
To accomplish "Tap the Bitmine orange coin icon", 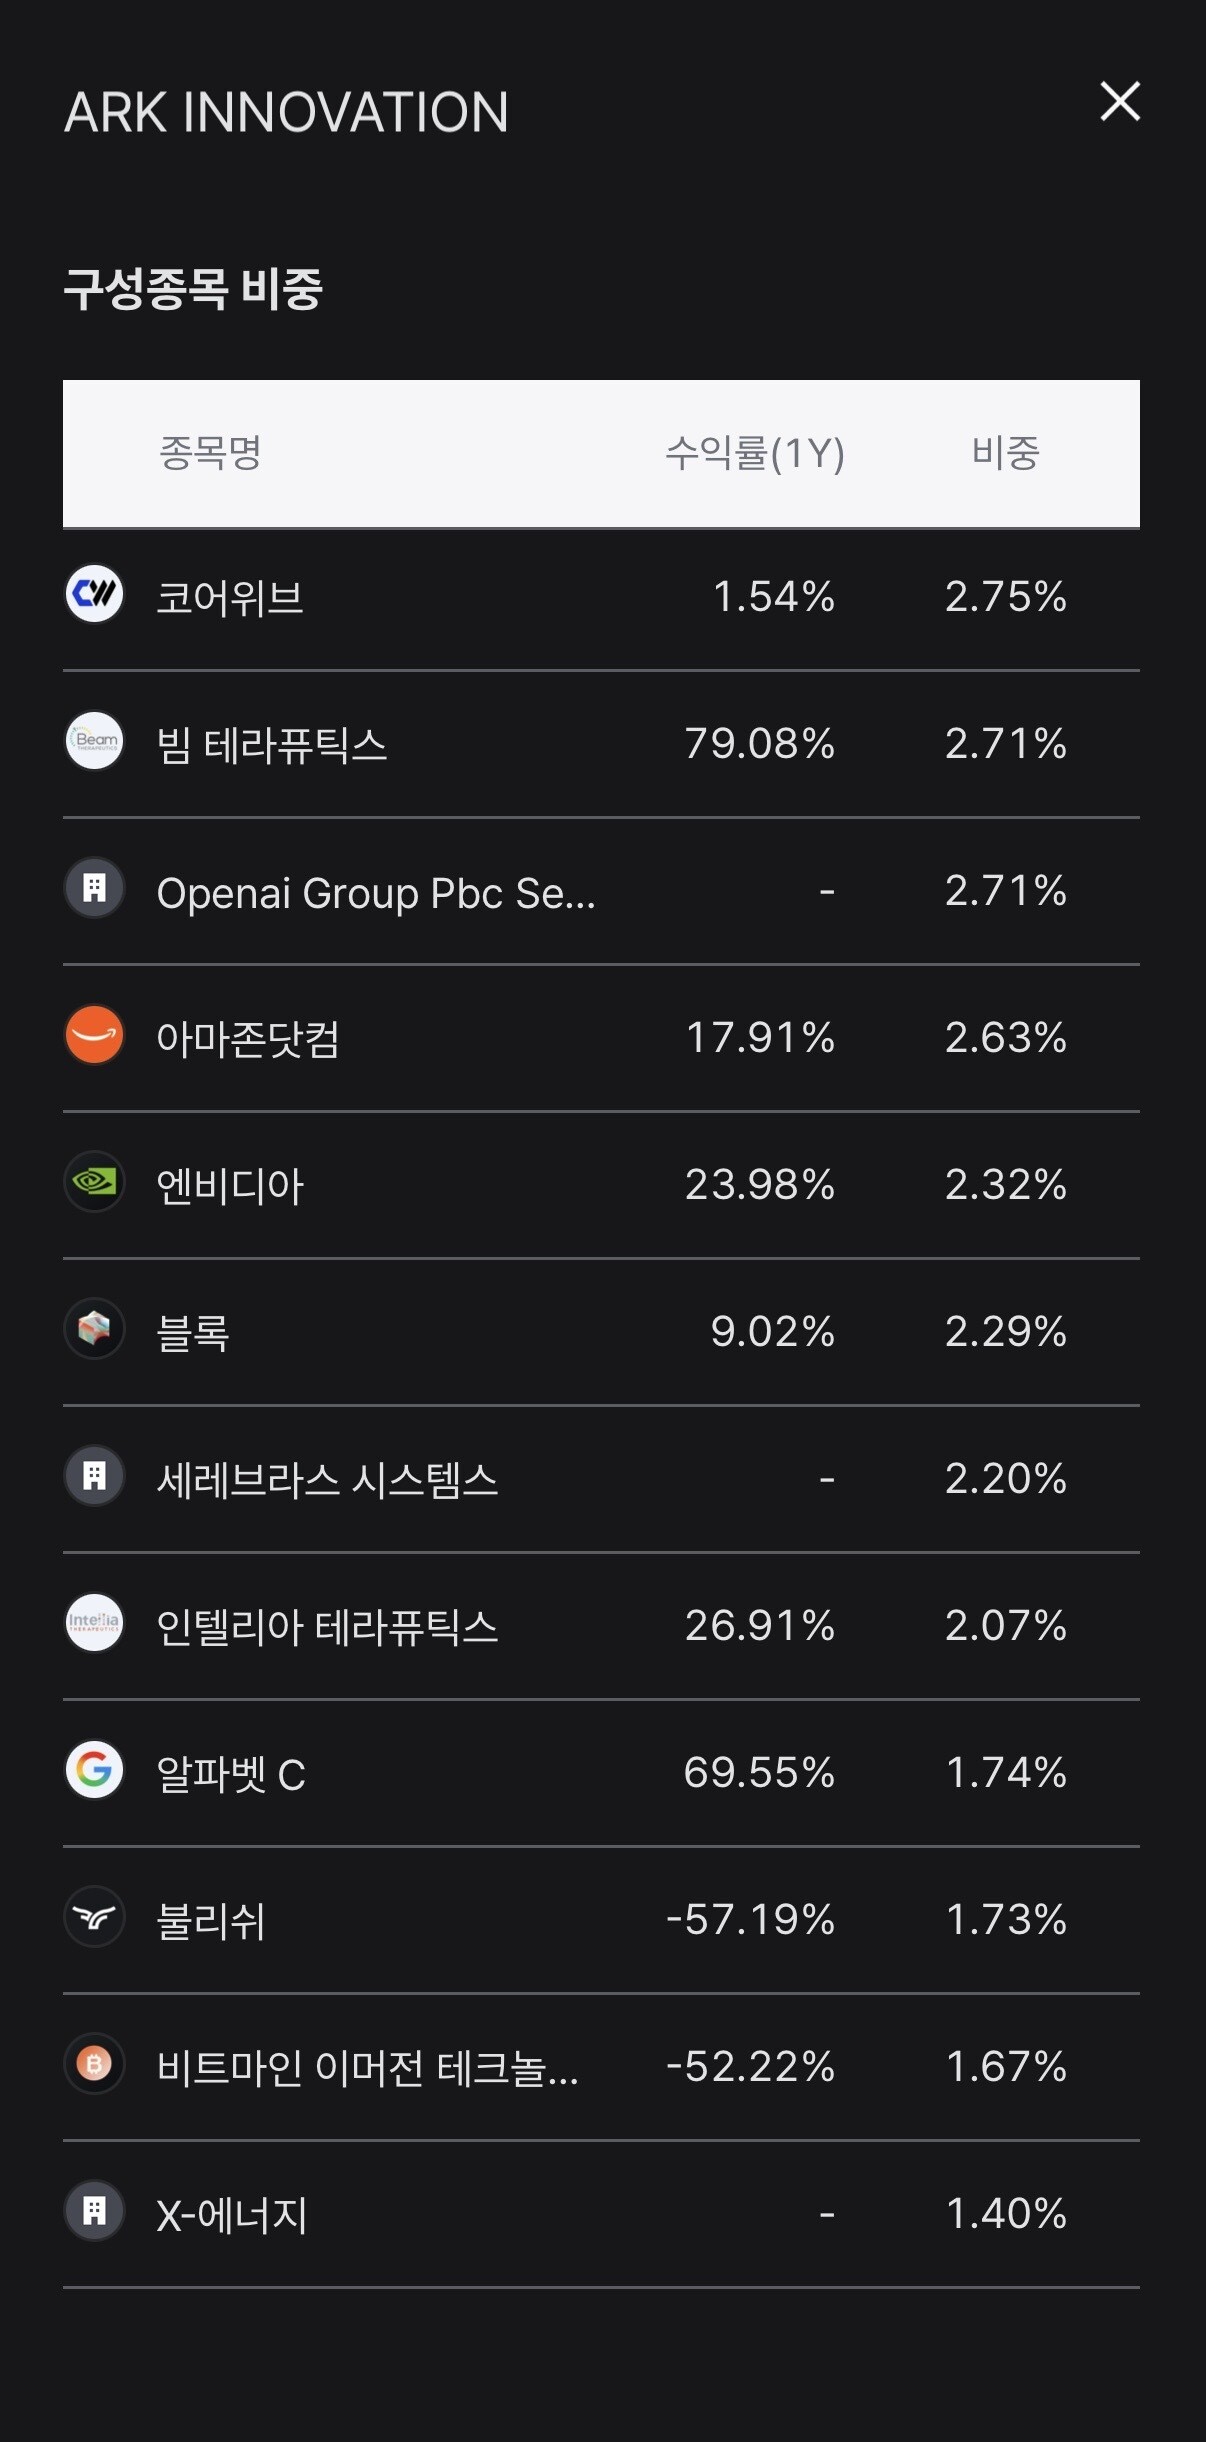I will coord(94,2064).
